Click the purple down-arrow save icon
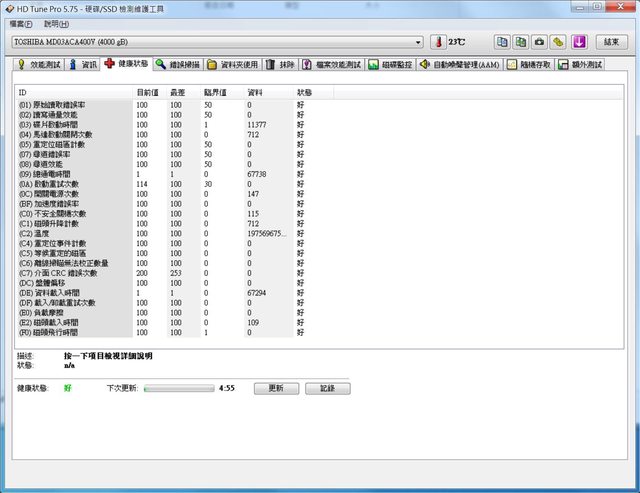640x493 pixels. tap(579, 42)
